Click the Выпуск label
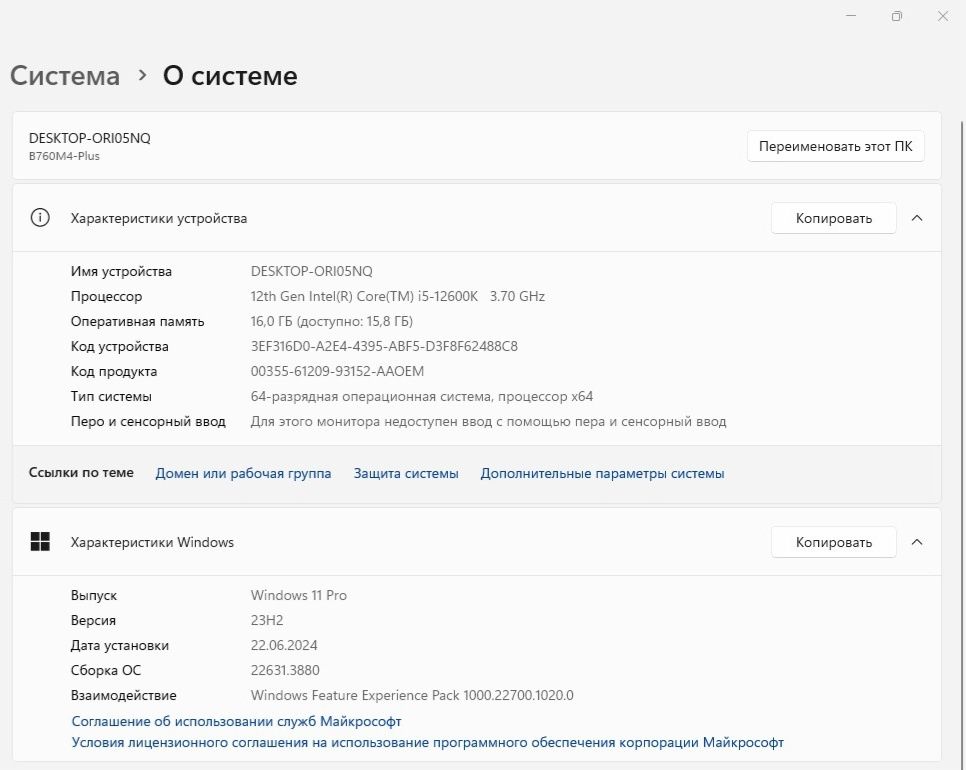 (x=94, y=595)
